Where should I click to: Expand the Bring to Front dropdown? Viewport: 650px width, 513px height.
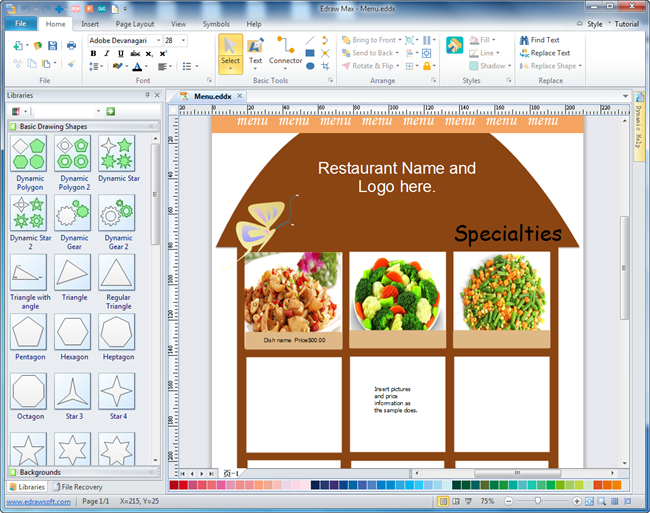coord(398,40)
